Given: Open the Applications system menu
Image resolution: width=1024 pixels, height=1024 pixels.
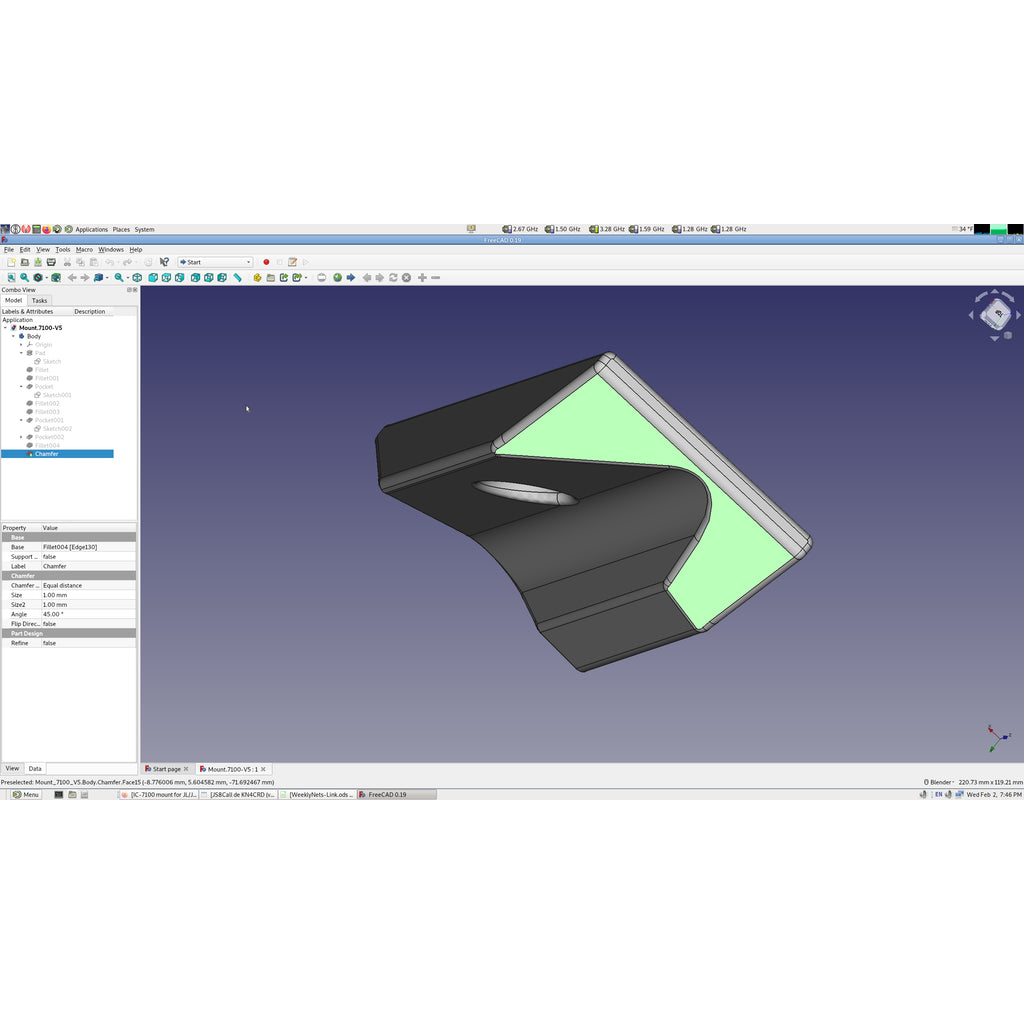Looking at the screenshot, I should (91, 229).
